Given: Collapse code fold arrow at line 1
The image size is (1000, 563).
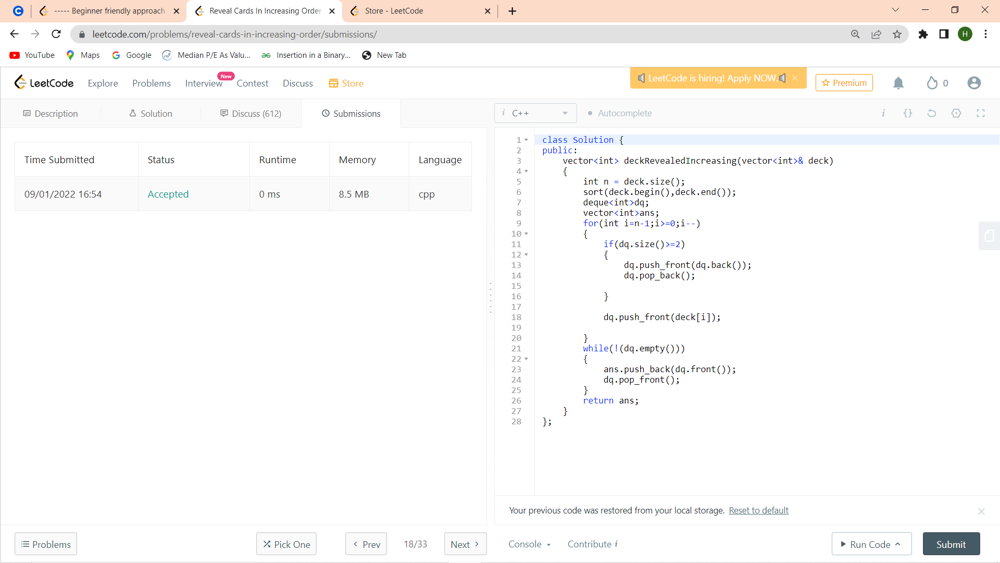Looking at the screenshot, I should pos(527,140).
